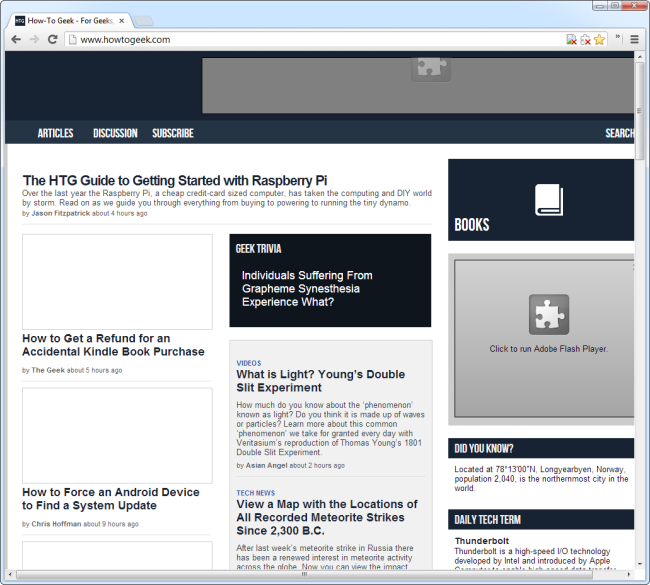The height and width of the screenshot is (585, 650).
Task: Go back with the browser back arrow
Action: point(16,39)
